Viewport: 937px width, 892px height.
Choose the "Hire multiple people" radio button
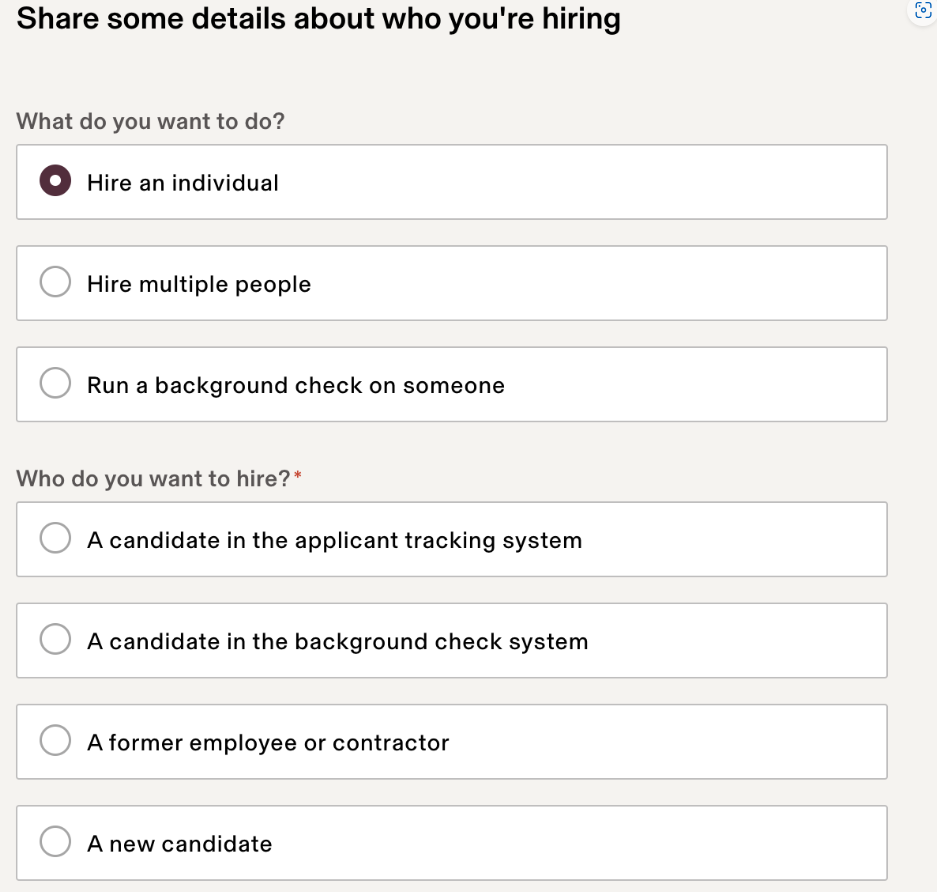pyautogui.click(x=55, y=283)
